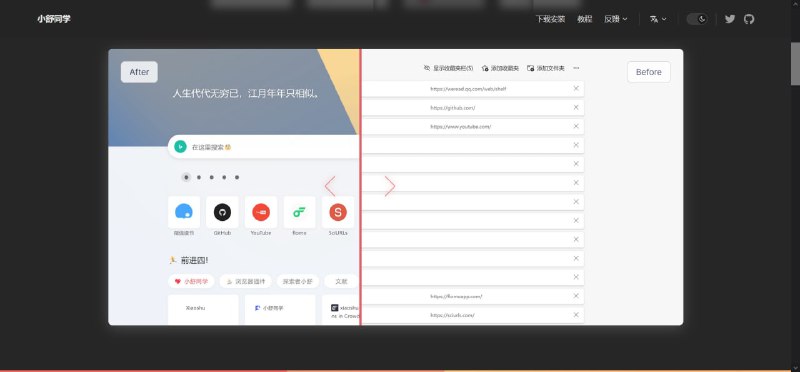Go to 下载安装 download page
The width and height of the screenshot is (800, 372).
coord(550,19)
